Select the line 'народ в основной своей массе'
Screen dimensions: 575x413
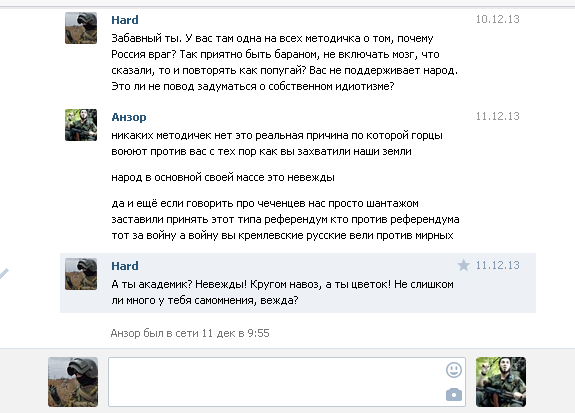point(223,178)
